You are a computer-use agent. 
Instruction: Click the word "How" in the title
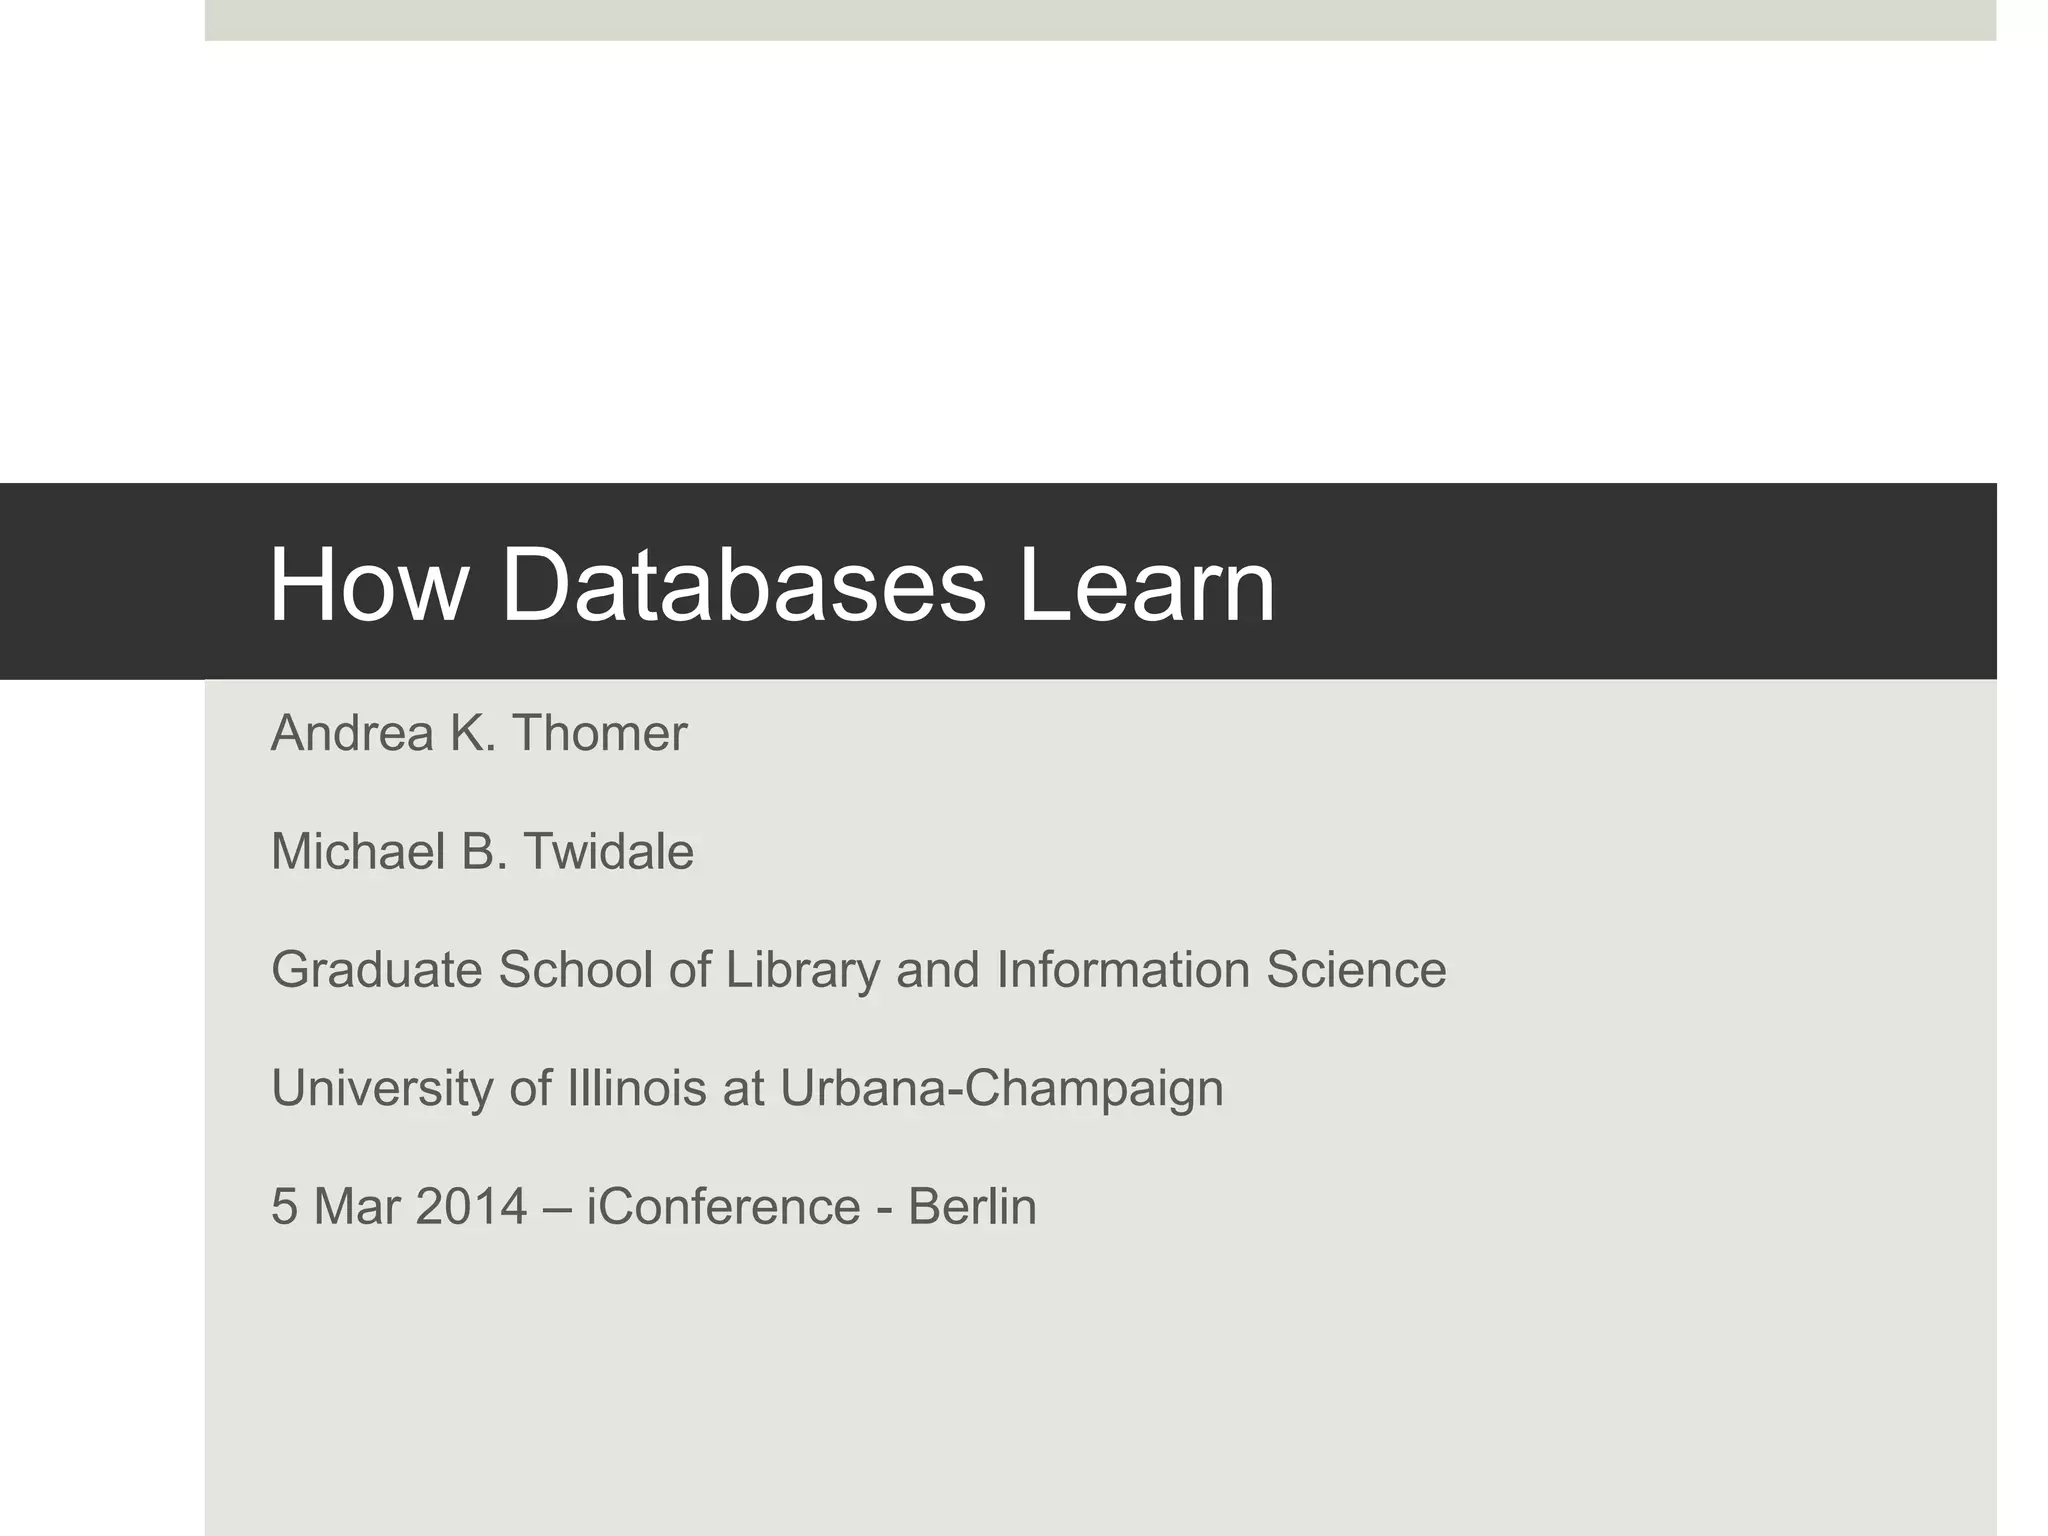(368, 585)
